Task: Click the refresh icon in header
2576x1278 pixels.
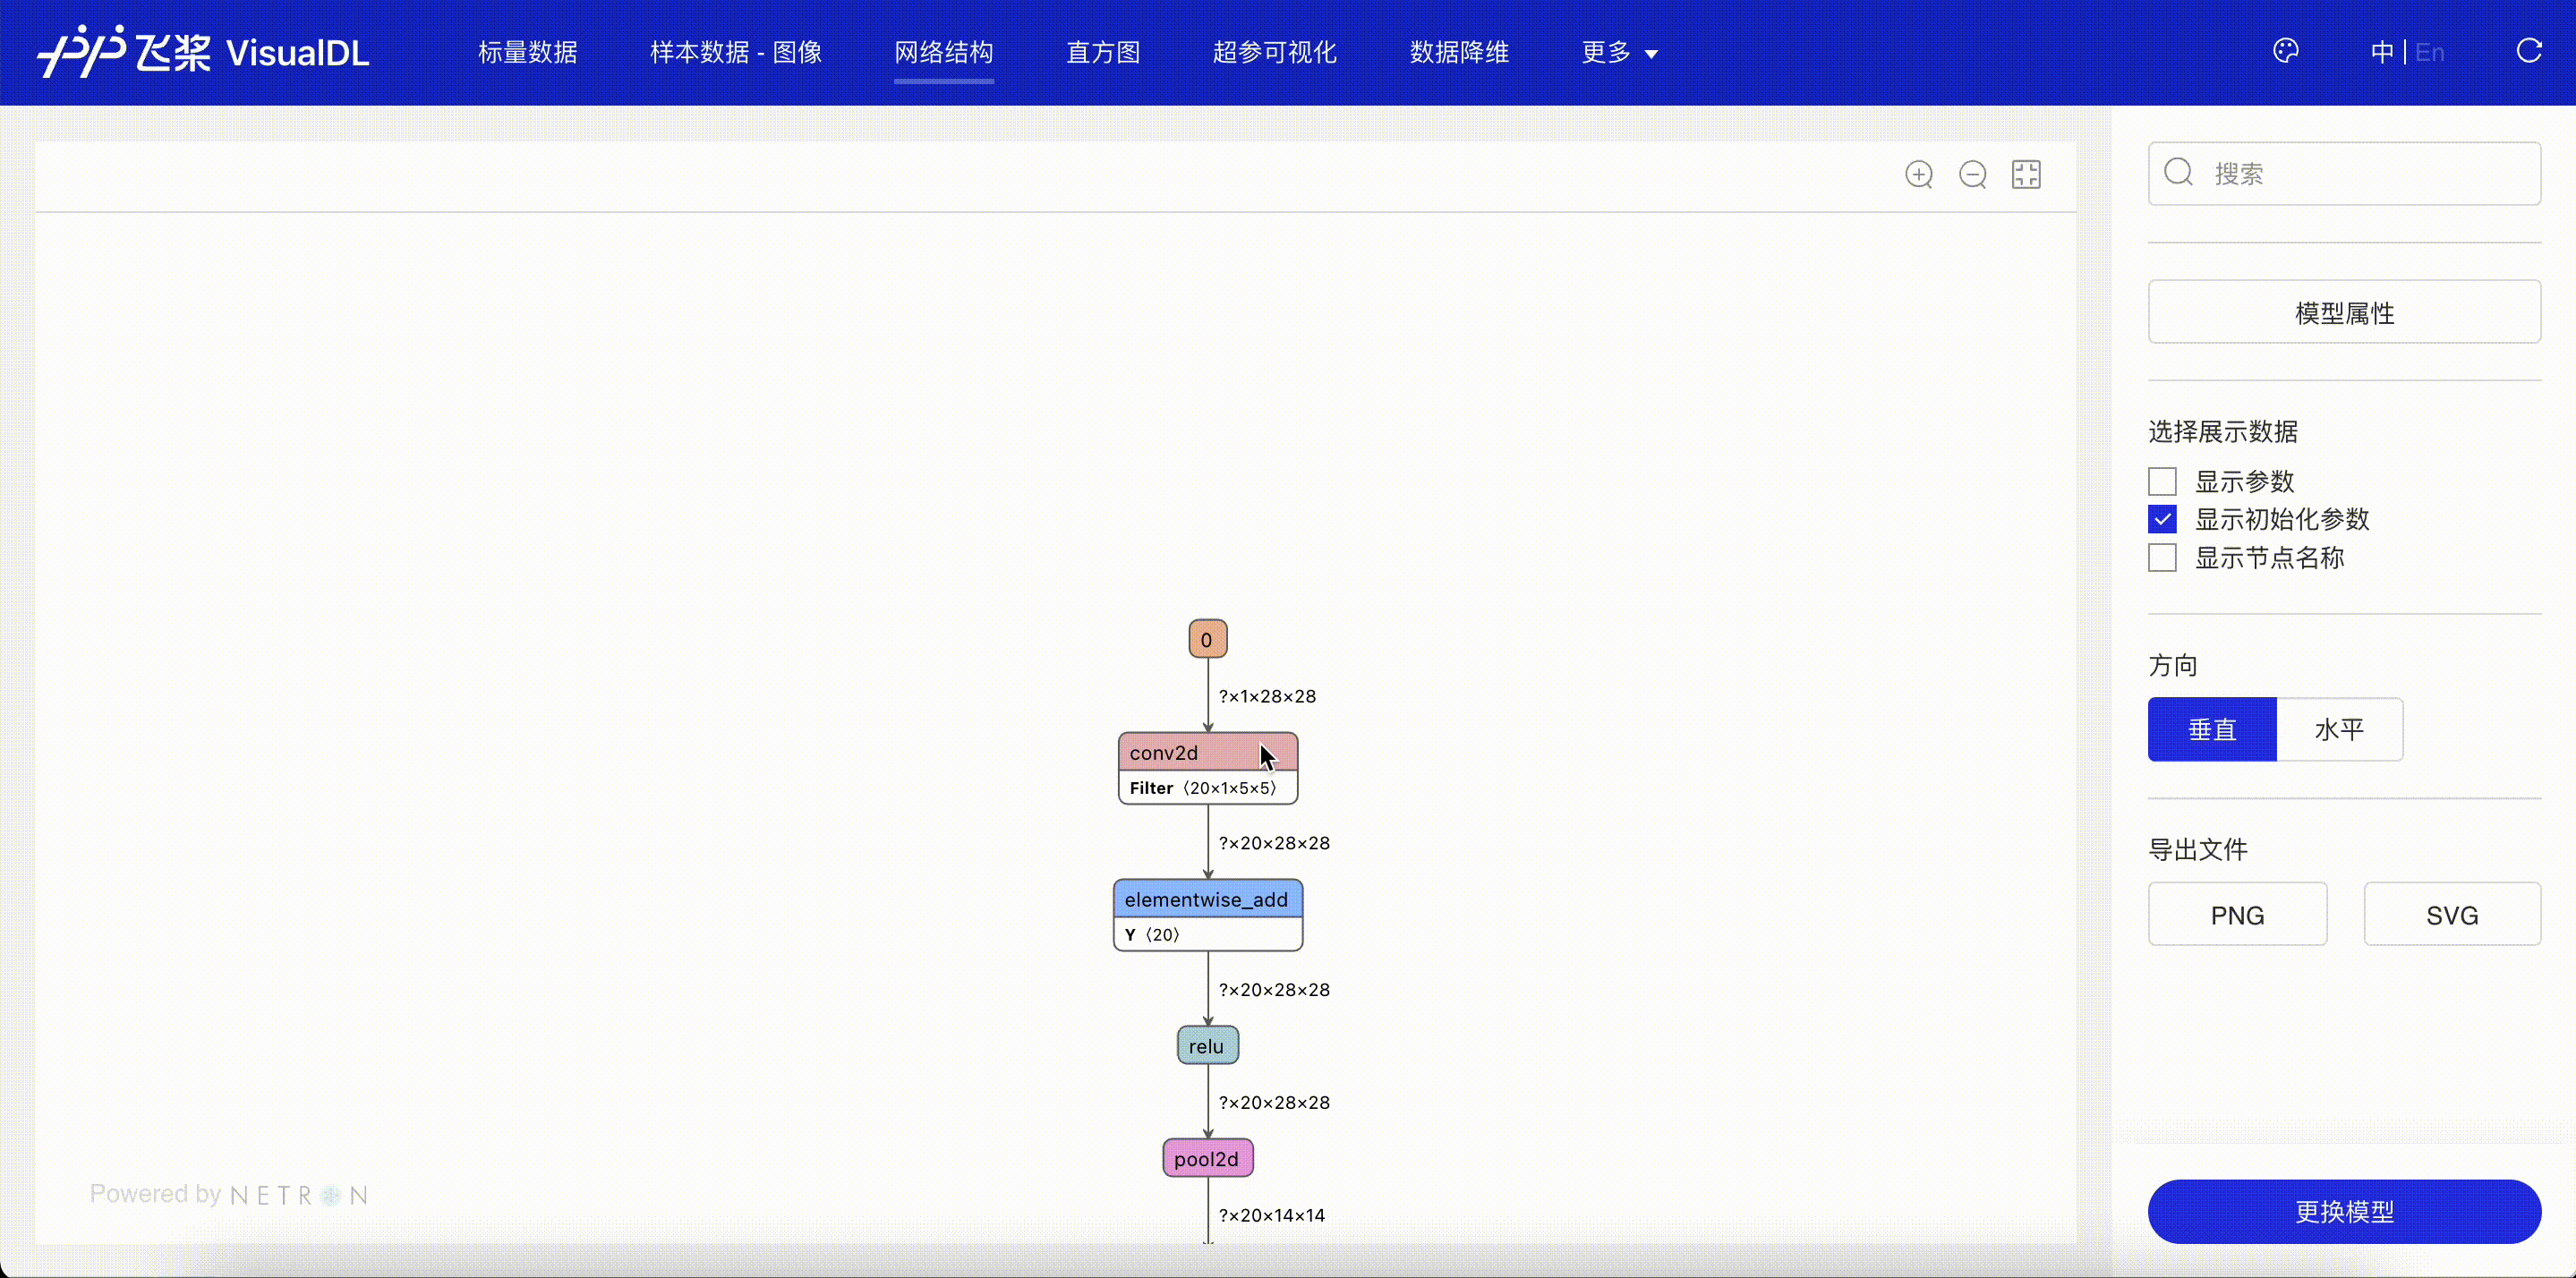Action: [x=2529, y=51]
